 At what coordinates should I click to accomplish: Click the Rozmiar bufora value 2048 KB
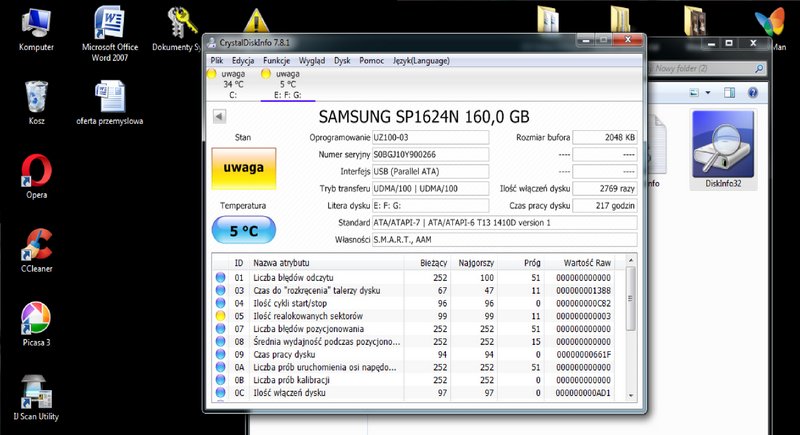tap(605, 137)
